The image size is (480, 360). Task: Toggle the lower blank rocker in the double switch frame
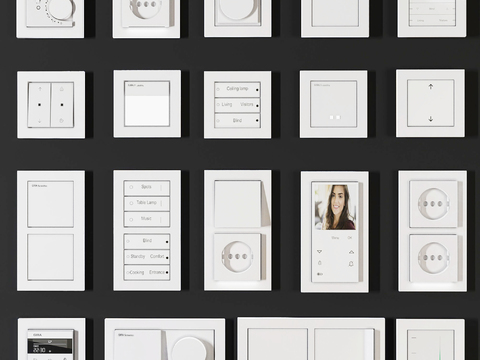click(x=51, y=257)
